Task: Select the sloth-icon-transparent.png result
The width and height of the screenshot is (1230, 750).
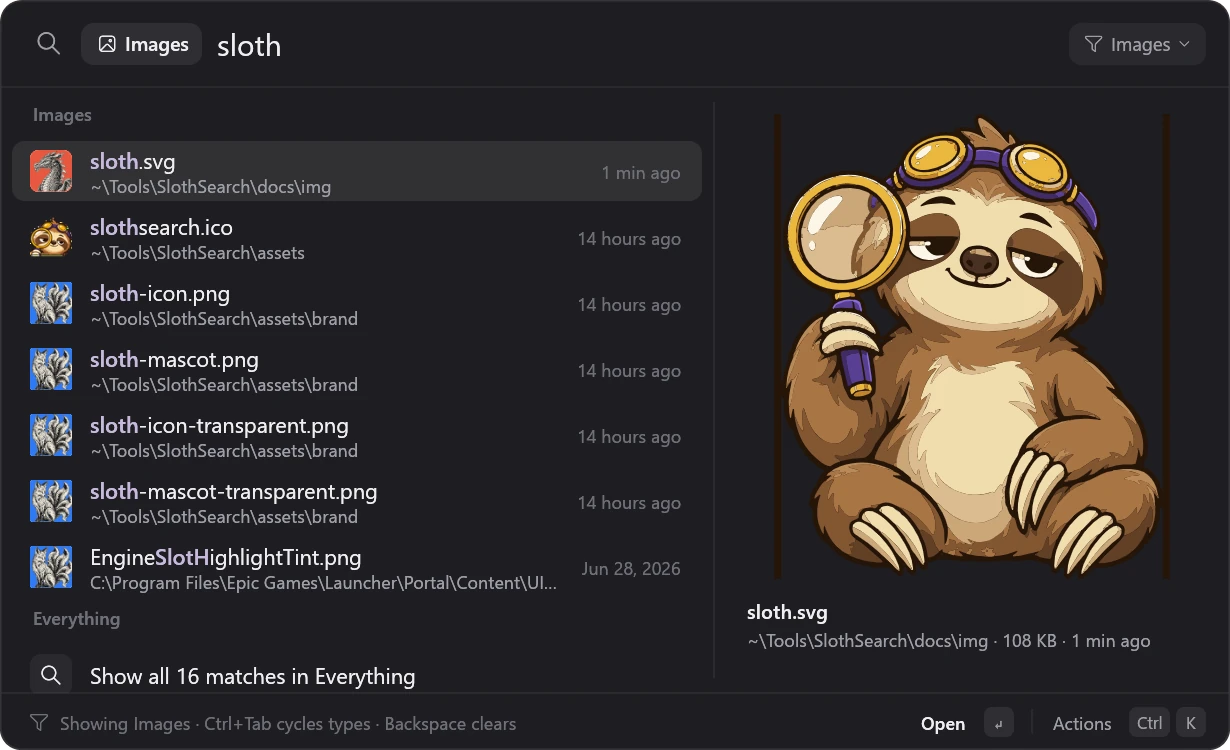Action: pyautogui.click(x=357, y=435)
